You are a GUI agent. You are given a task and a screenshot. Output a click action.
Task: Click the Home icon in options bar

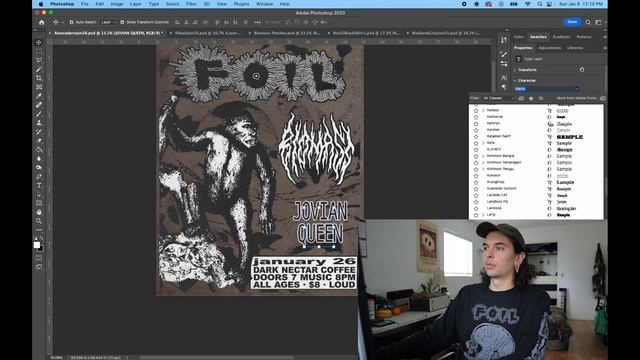[41, 22]
